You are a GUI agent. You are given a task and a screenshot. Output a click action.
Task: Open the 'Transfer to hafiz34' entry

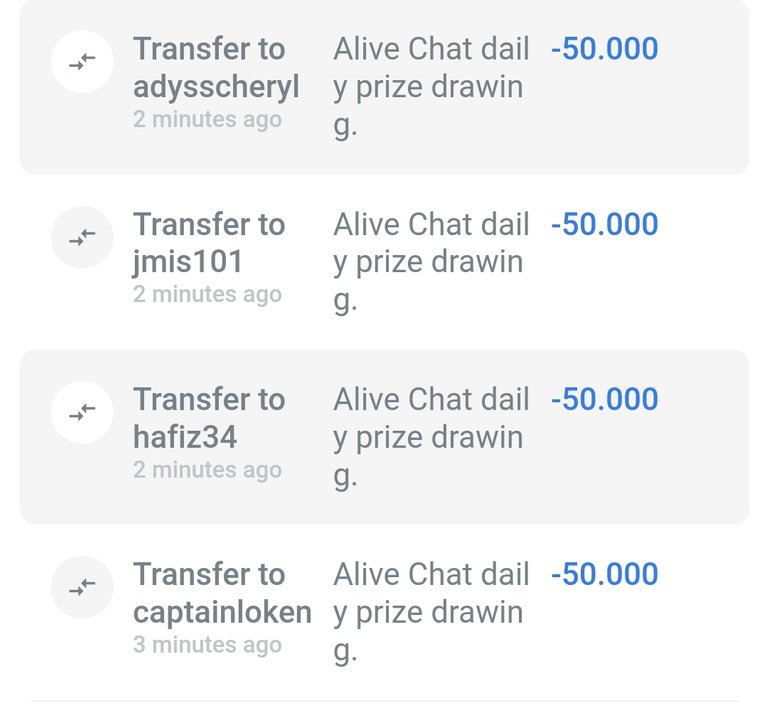(x=384, y=437)
